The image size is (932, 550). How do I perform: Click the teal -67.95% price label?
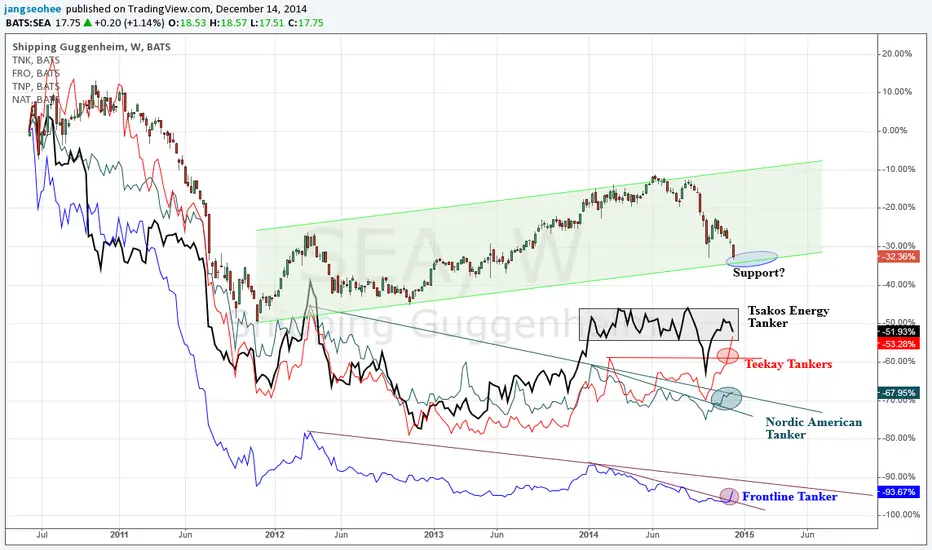[x=899, y=392]
